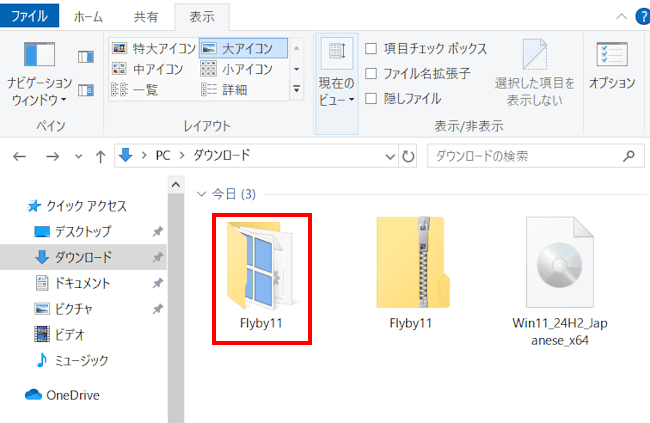
Task: Switch to the 共有 ribbon tab
Action: 146,17
